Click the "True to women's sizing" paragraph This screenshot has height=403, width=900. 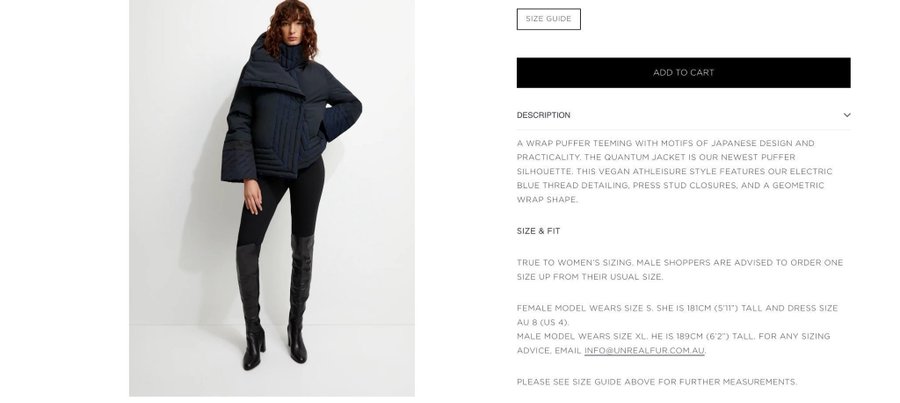680,270
